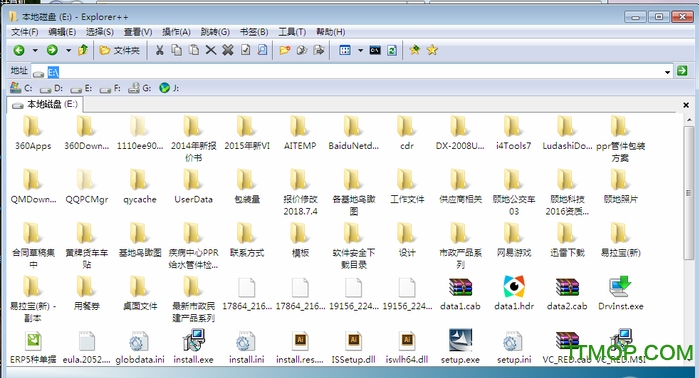Open the 选择(S) menu
The width and height of the screenshot is (699, 378).
click(99, 32)
